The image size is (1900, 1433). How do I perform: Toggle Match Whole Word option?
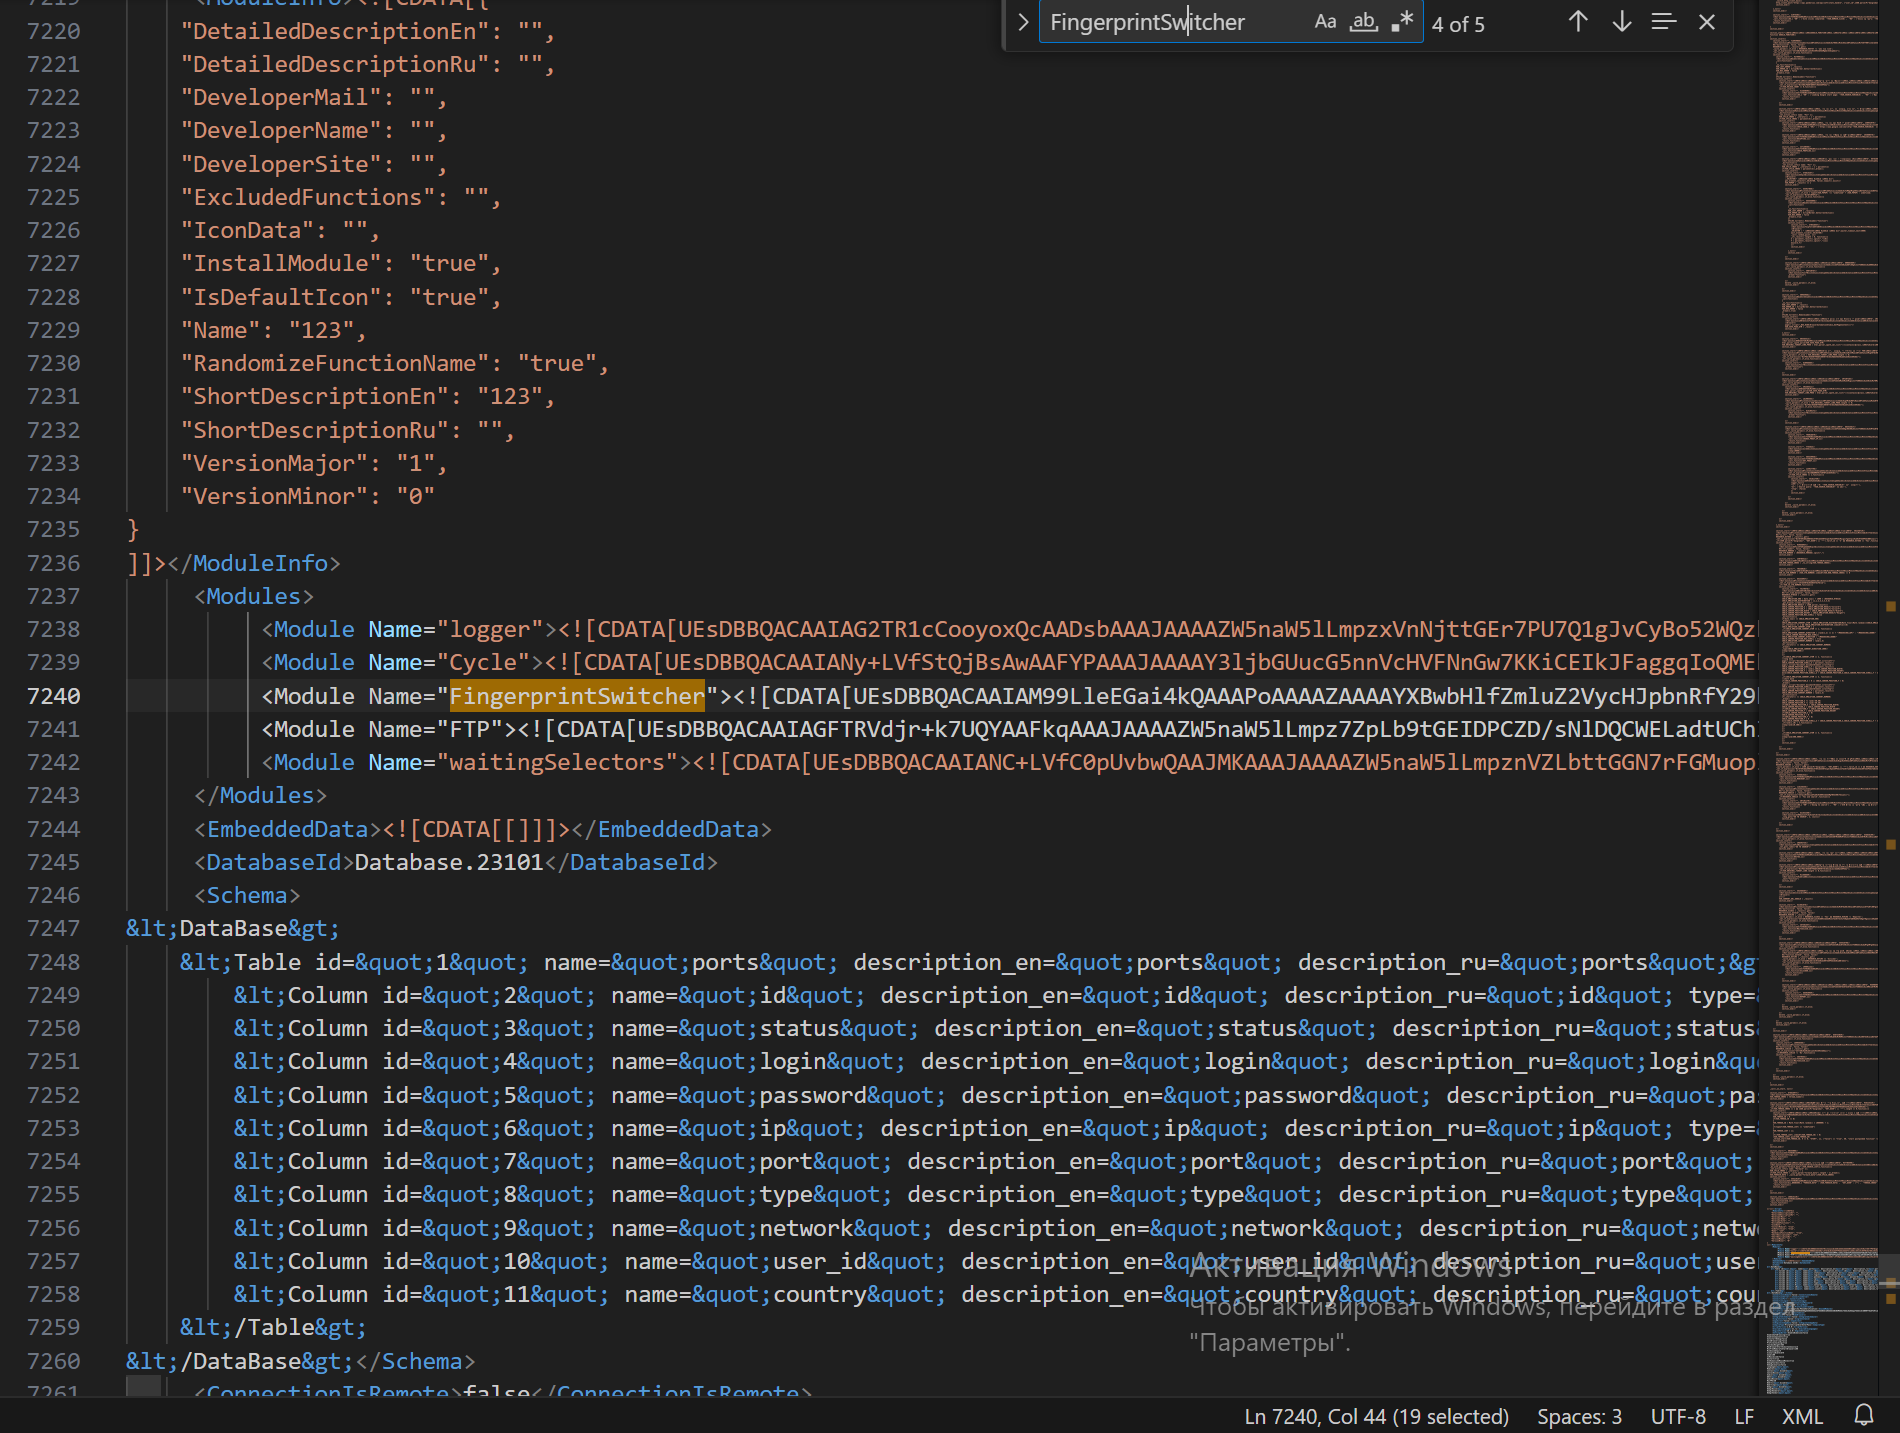pyautogui.click(x=1363, y=22)
